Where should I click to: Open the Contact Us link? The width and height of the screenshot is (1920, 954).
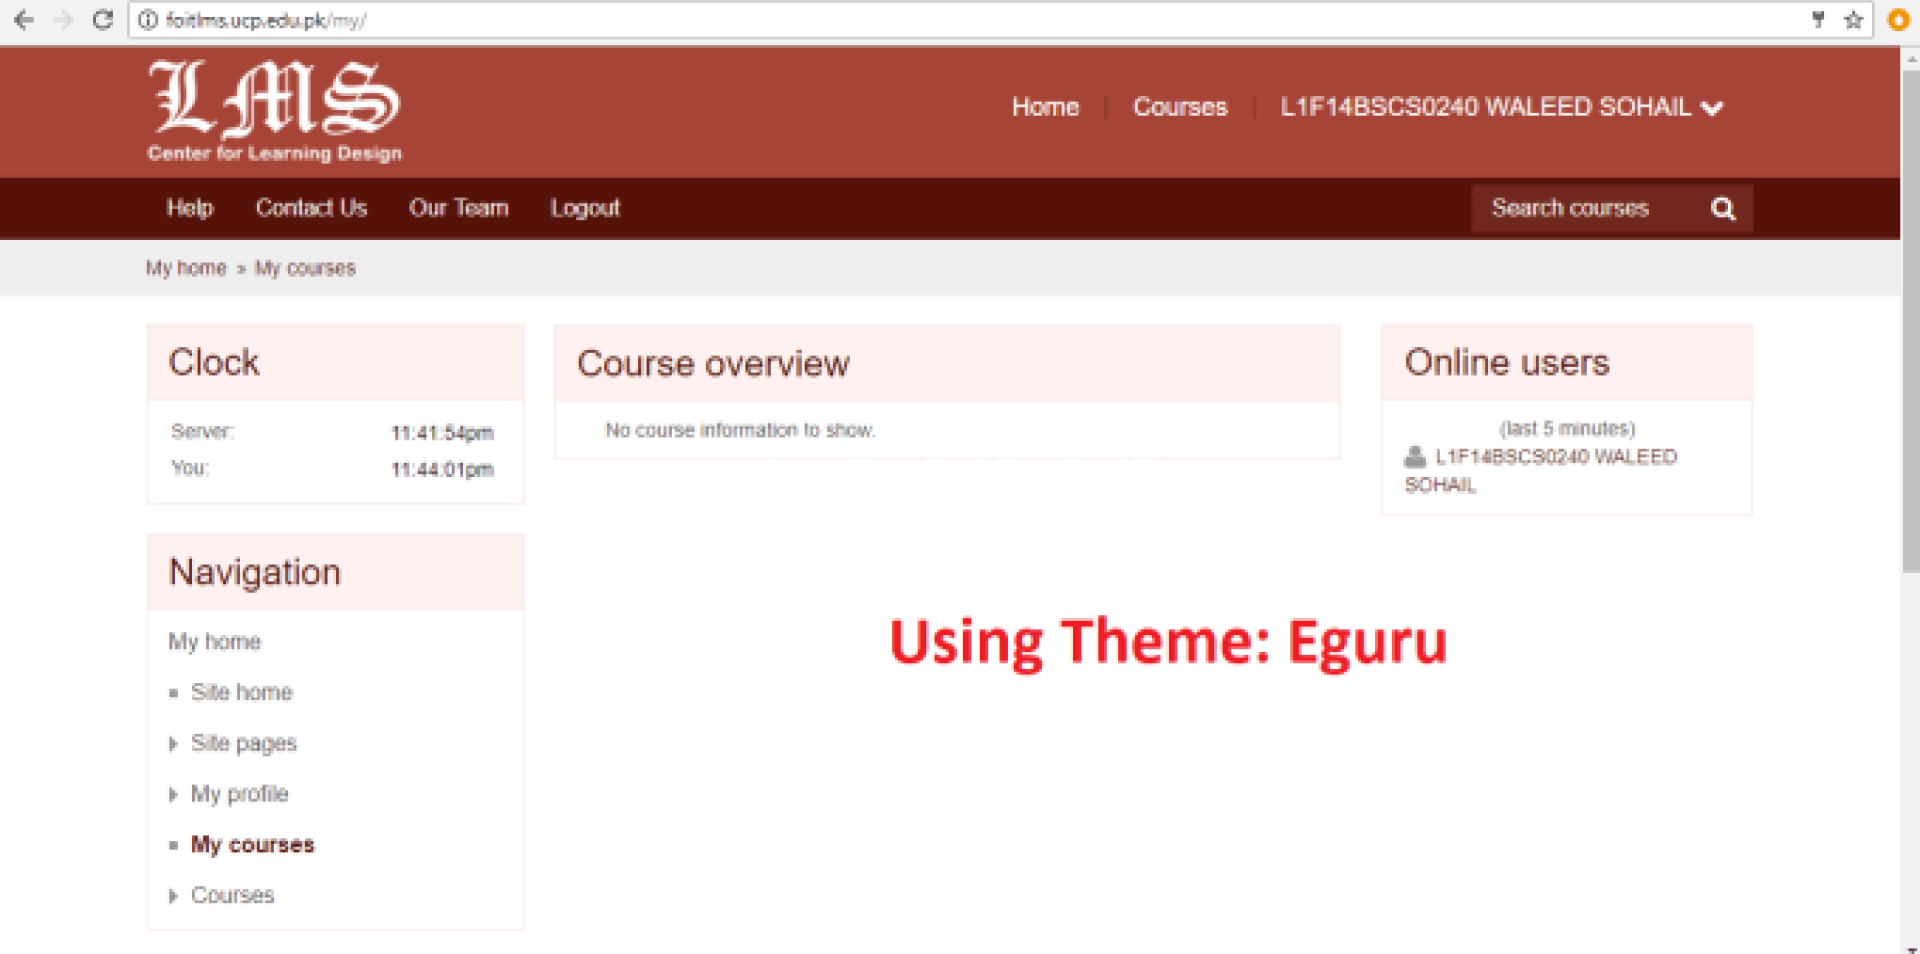311,208
